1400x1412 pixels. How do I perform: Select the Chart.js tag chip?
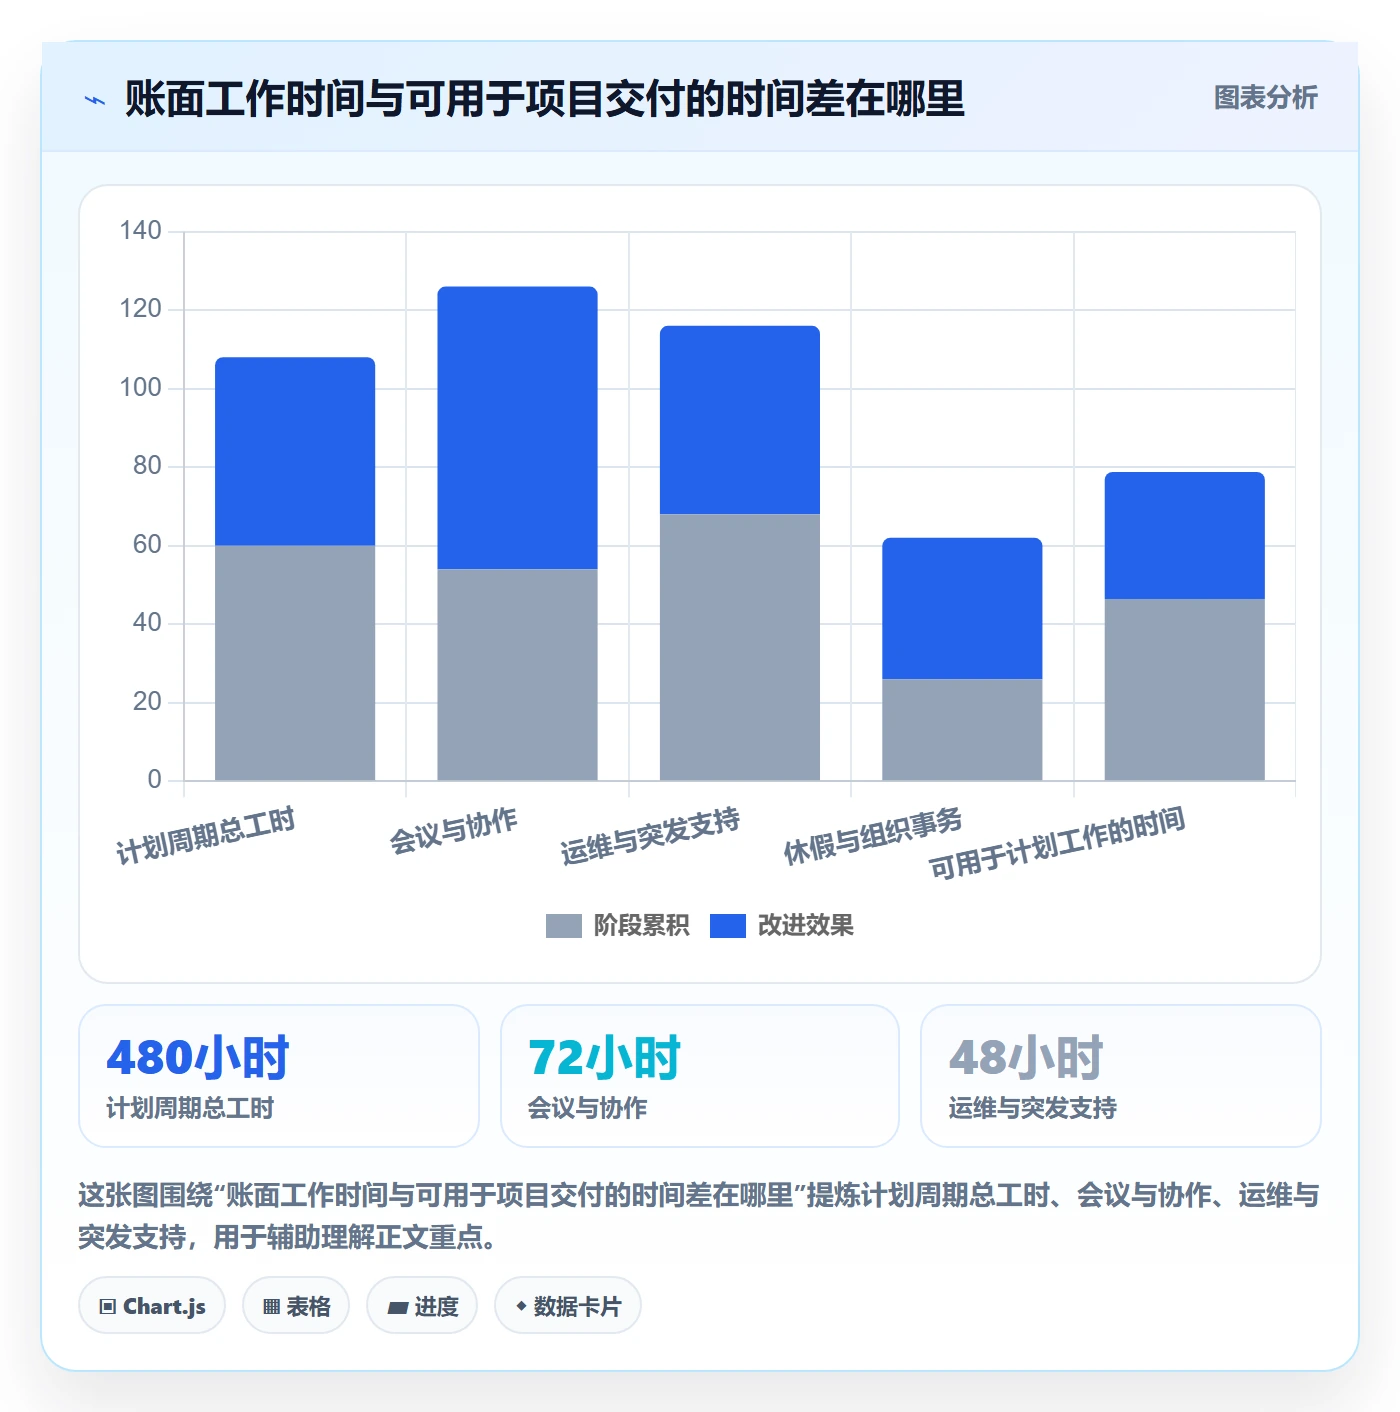(152, 1306)
